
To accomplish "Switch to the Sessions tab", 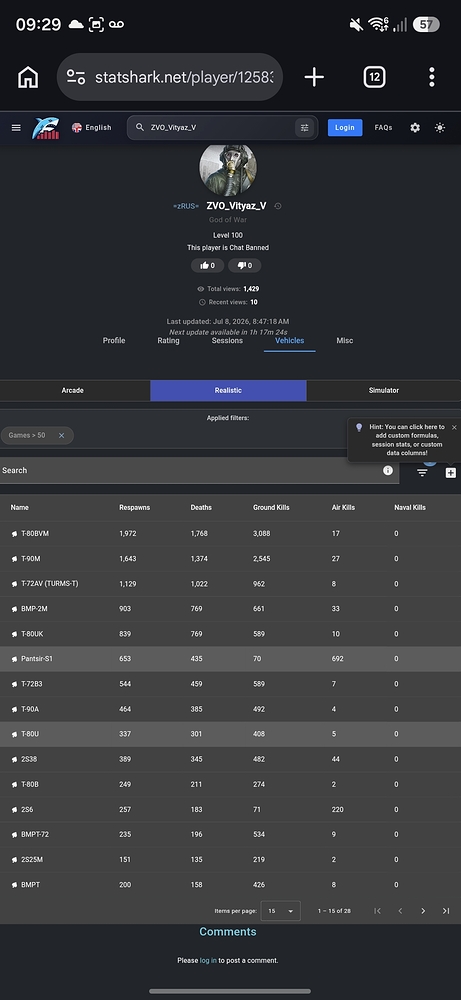I will (227, 341).
